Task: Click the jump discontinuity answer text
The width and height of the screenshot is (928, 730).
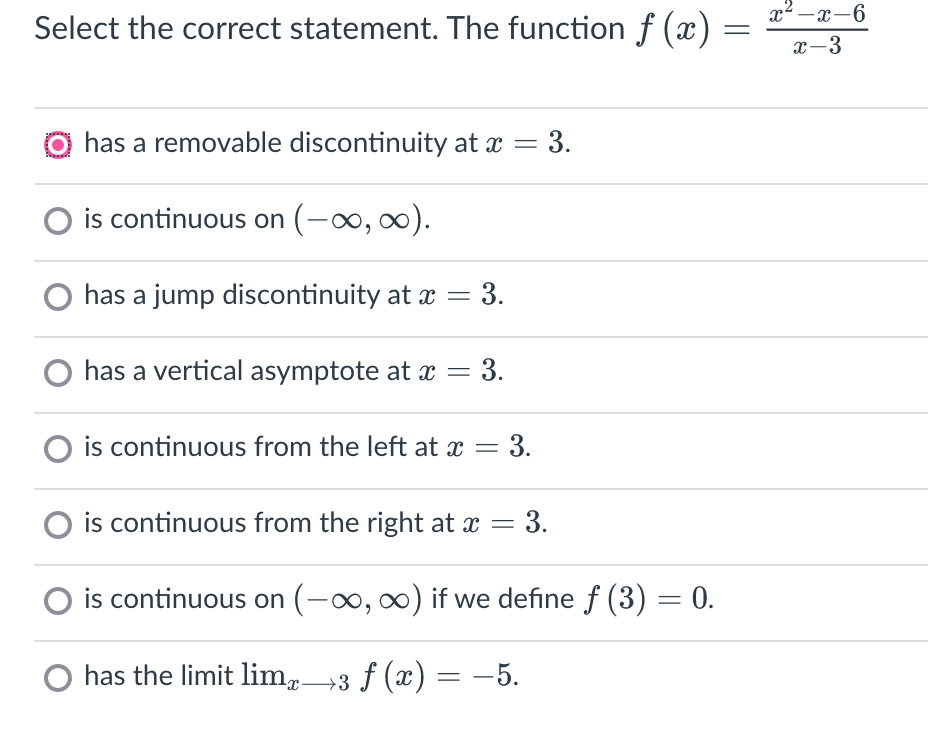Action: [x=290, y=295]
